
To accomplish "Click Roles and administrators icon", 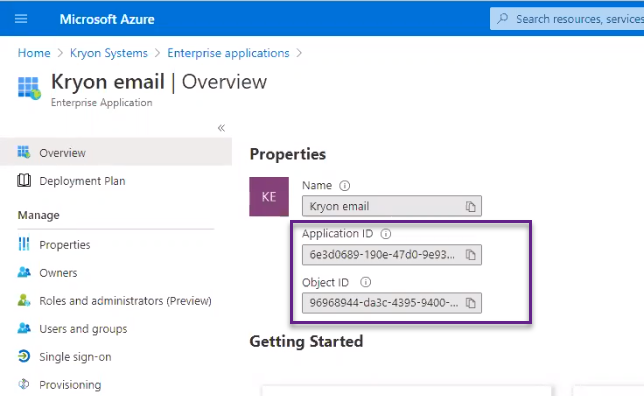I will pos(24,300).
